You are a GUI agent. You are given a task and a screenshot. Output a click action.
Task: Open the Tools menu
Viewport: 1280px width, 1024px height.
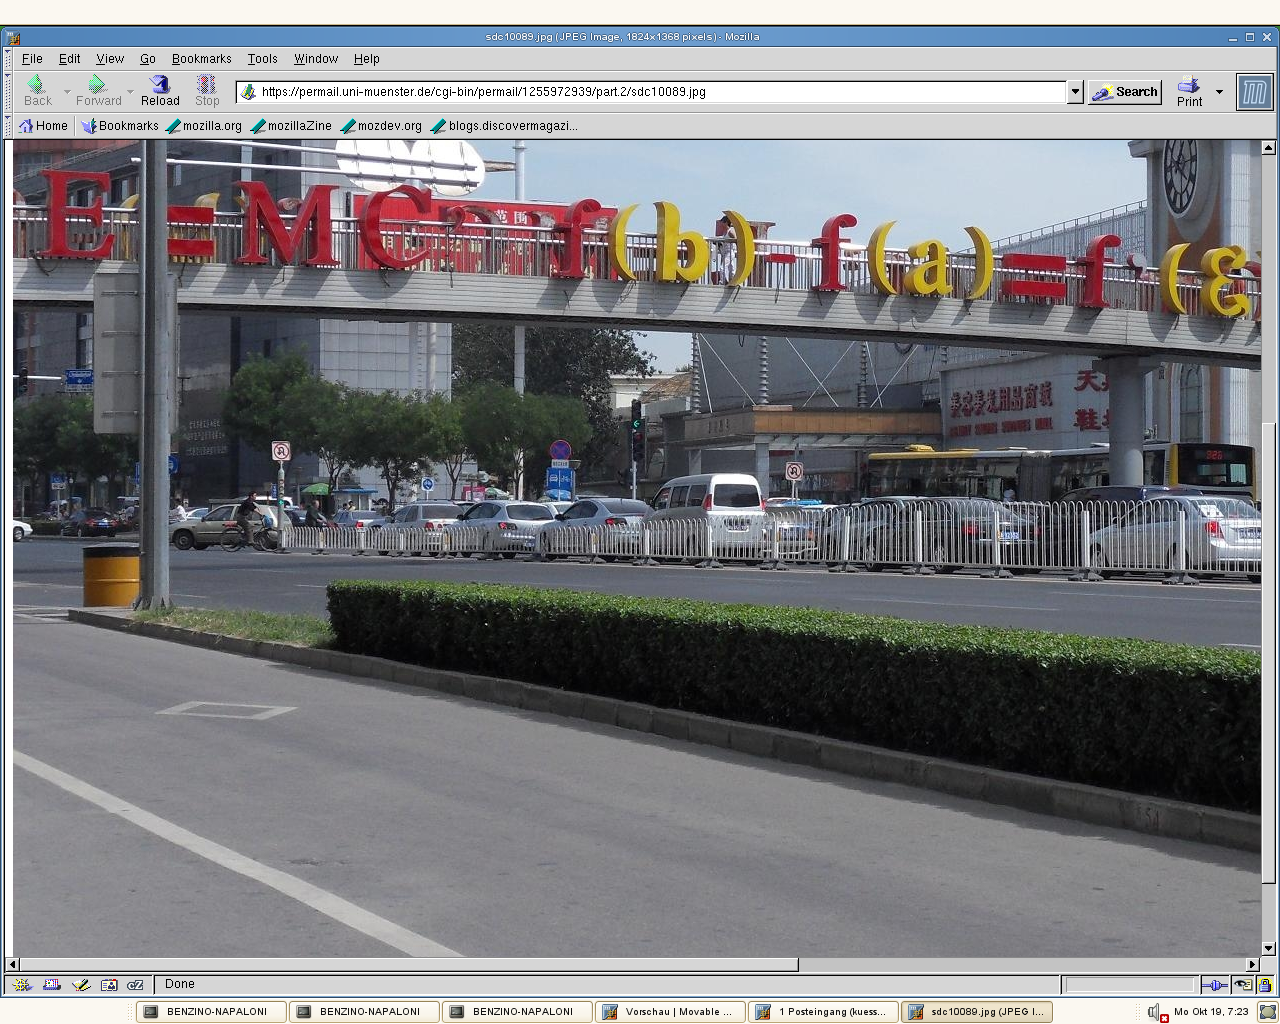click(x=262, y=59)
